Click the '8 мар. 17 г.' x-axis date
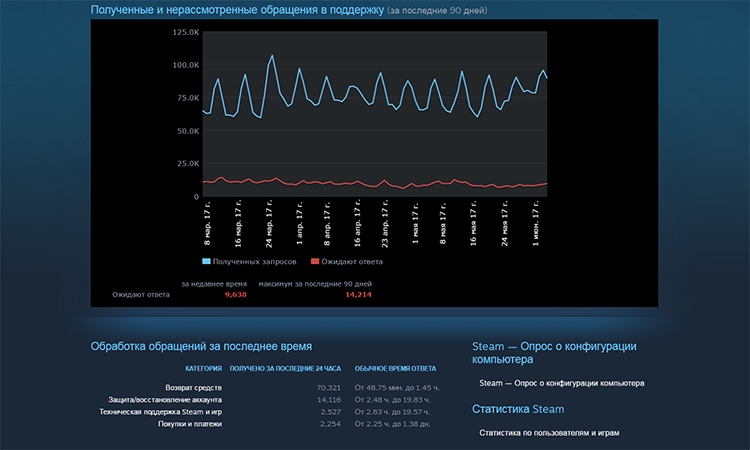The height and width of the screenshot is (450, 750). (207, 223)
